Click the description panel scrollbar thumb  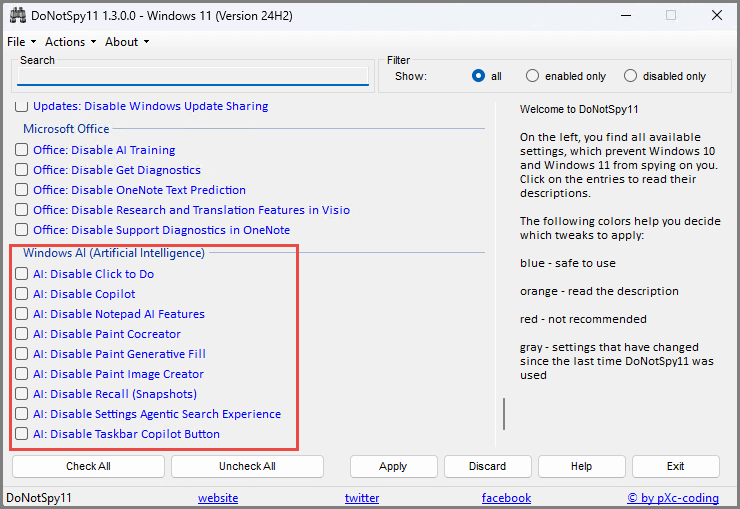(504, 413)
